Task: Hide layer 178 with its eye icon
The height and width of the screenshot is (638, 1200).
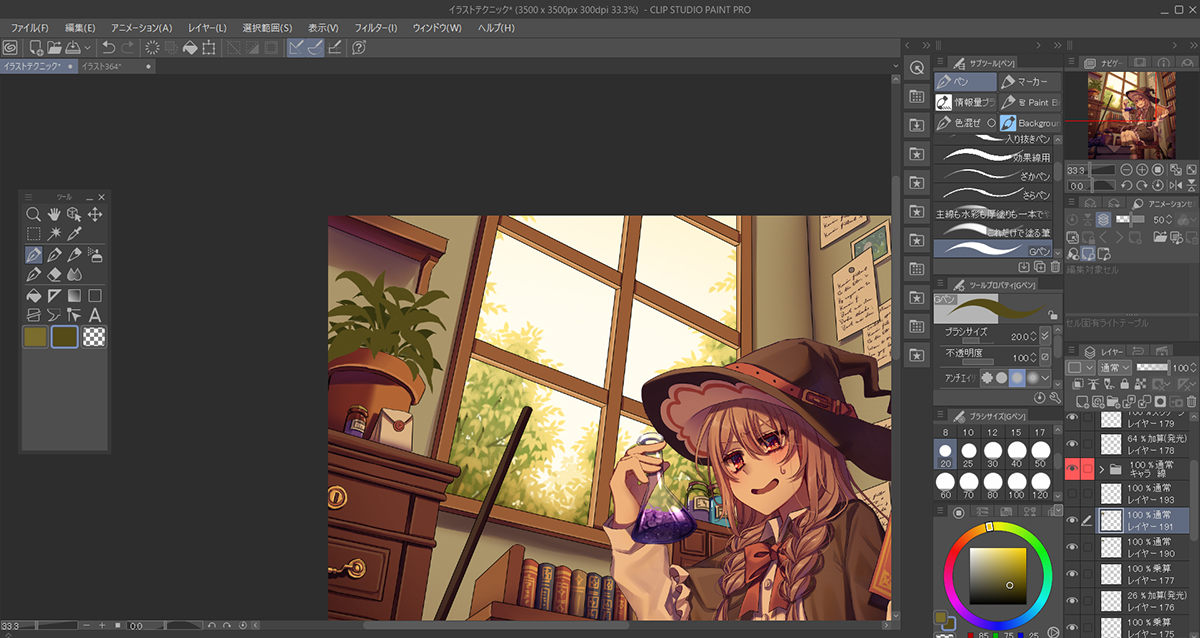Action: point(1072,444)
